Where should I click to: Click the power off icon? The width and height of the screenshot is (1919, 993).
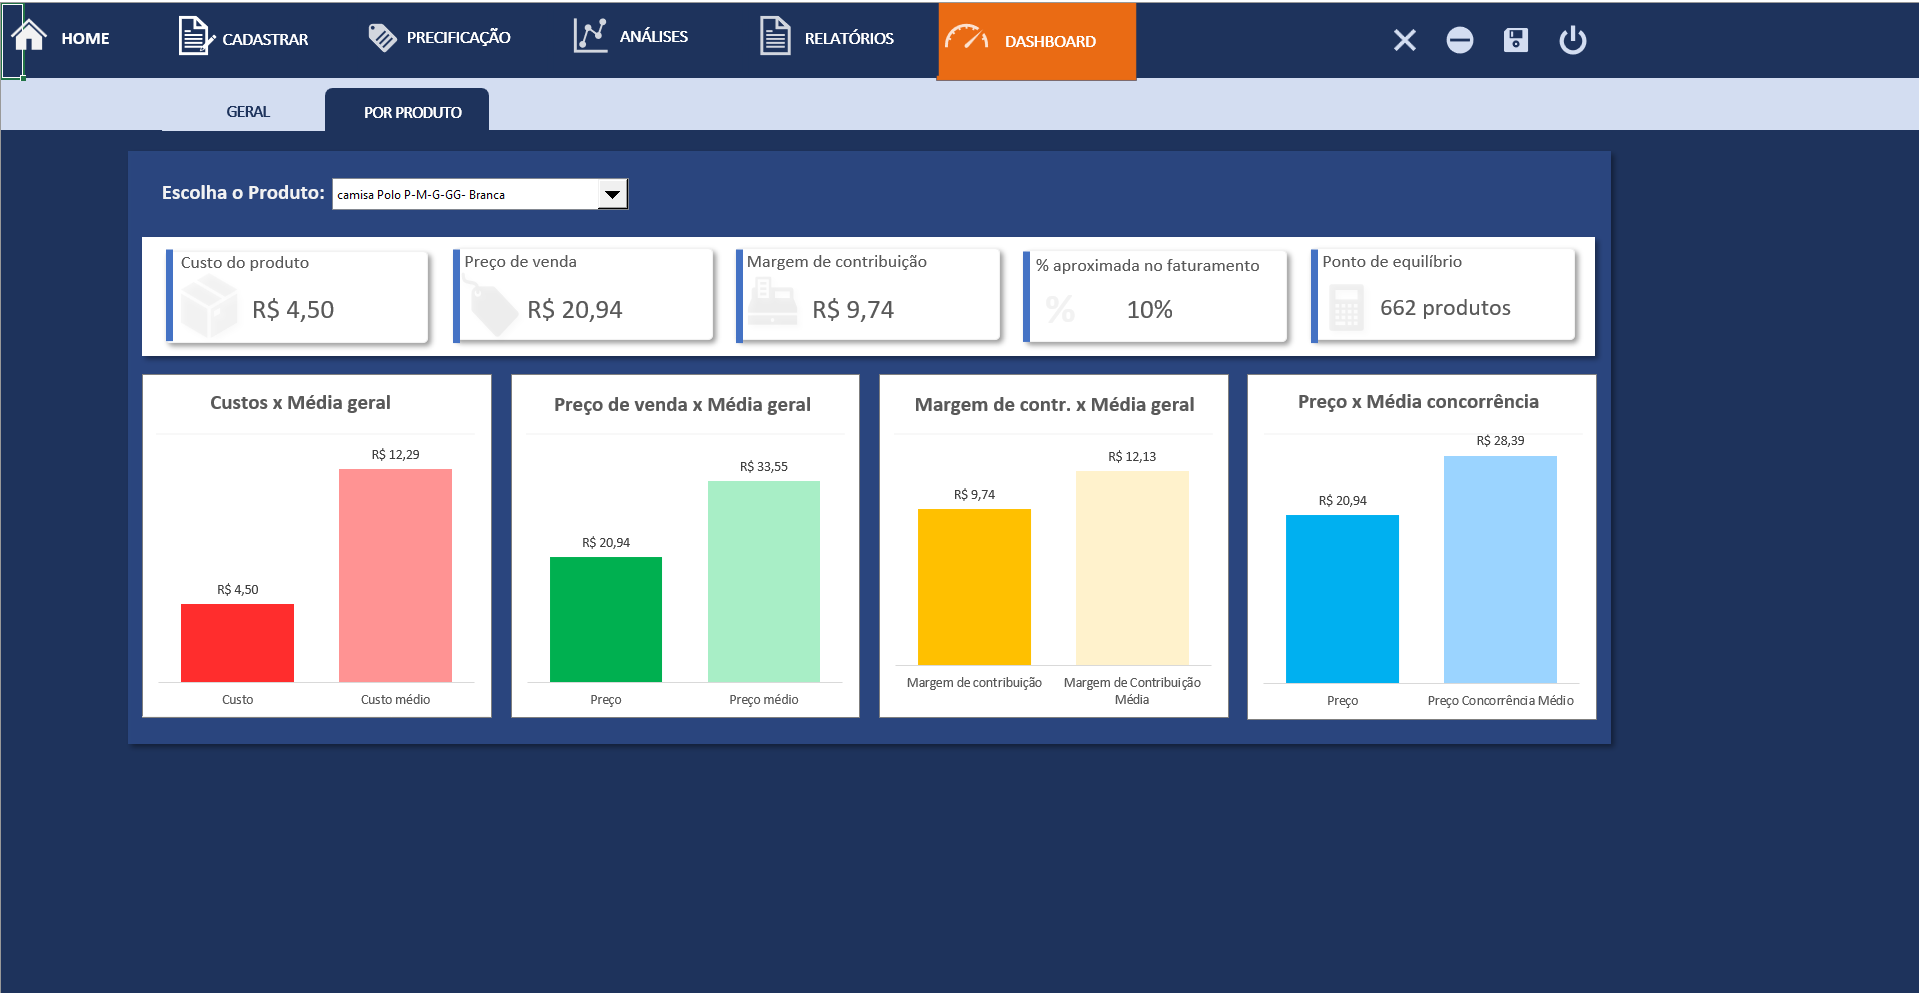1572,40
